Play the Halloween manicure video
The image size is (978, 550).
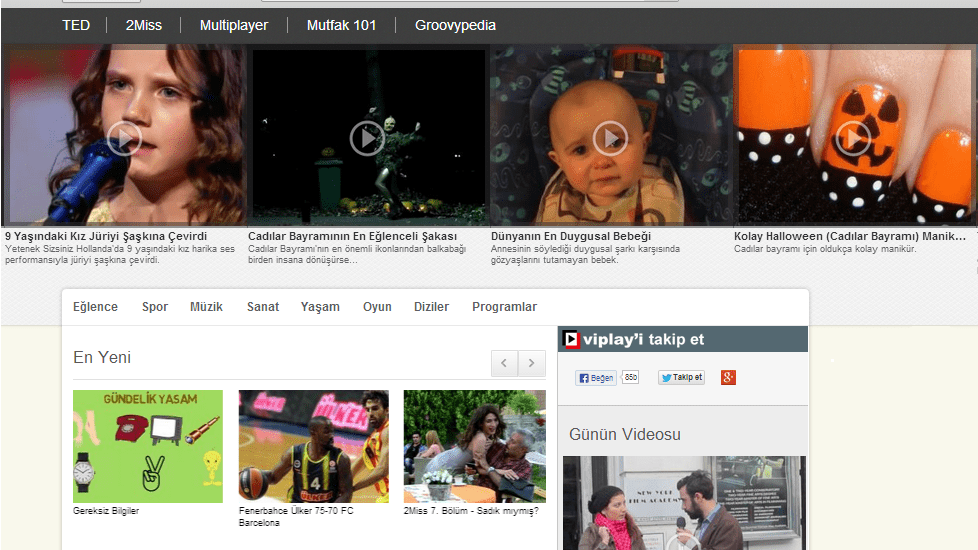click(853, 137)
